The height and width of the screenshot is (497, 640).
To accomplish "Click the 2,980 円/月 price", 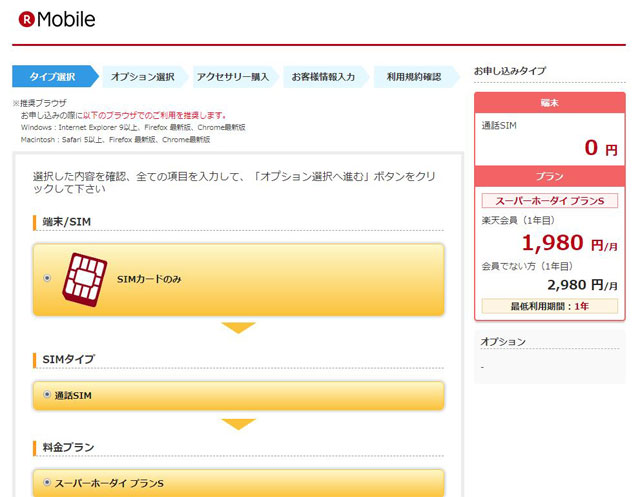I will pos(582,285).
